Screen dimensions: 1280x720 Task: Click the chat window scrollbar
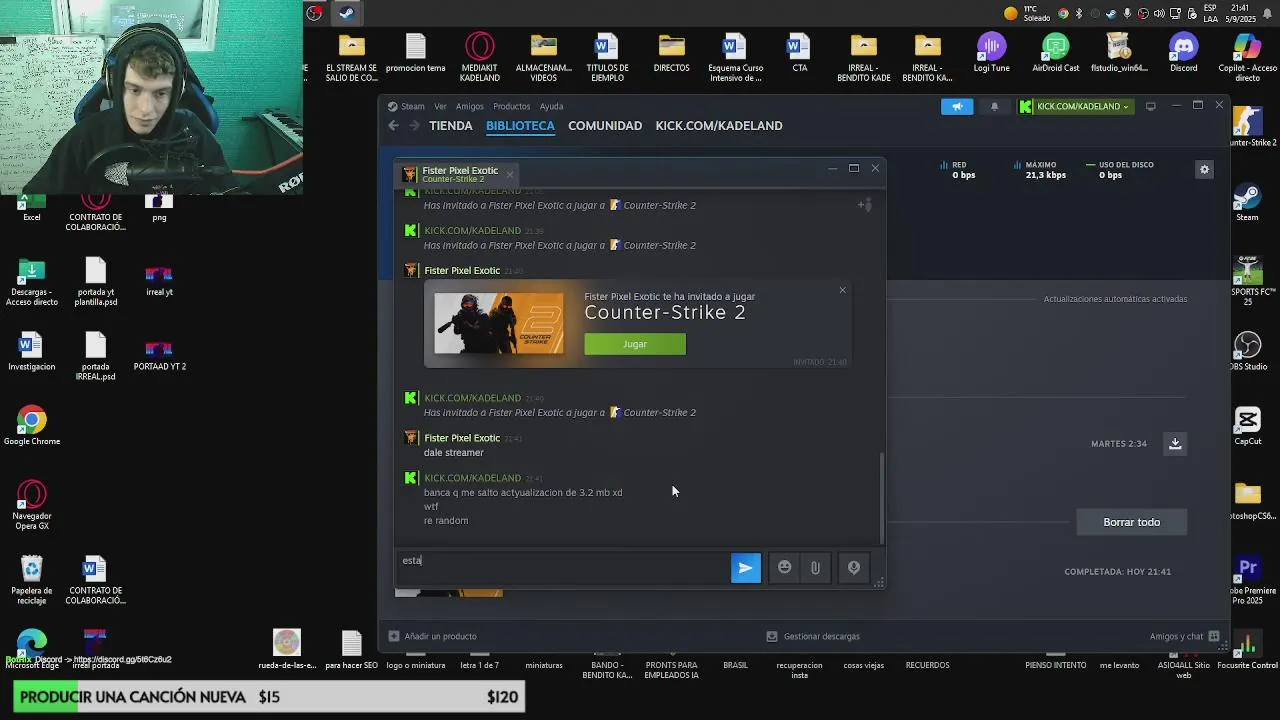point(881,498)
